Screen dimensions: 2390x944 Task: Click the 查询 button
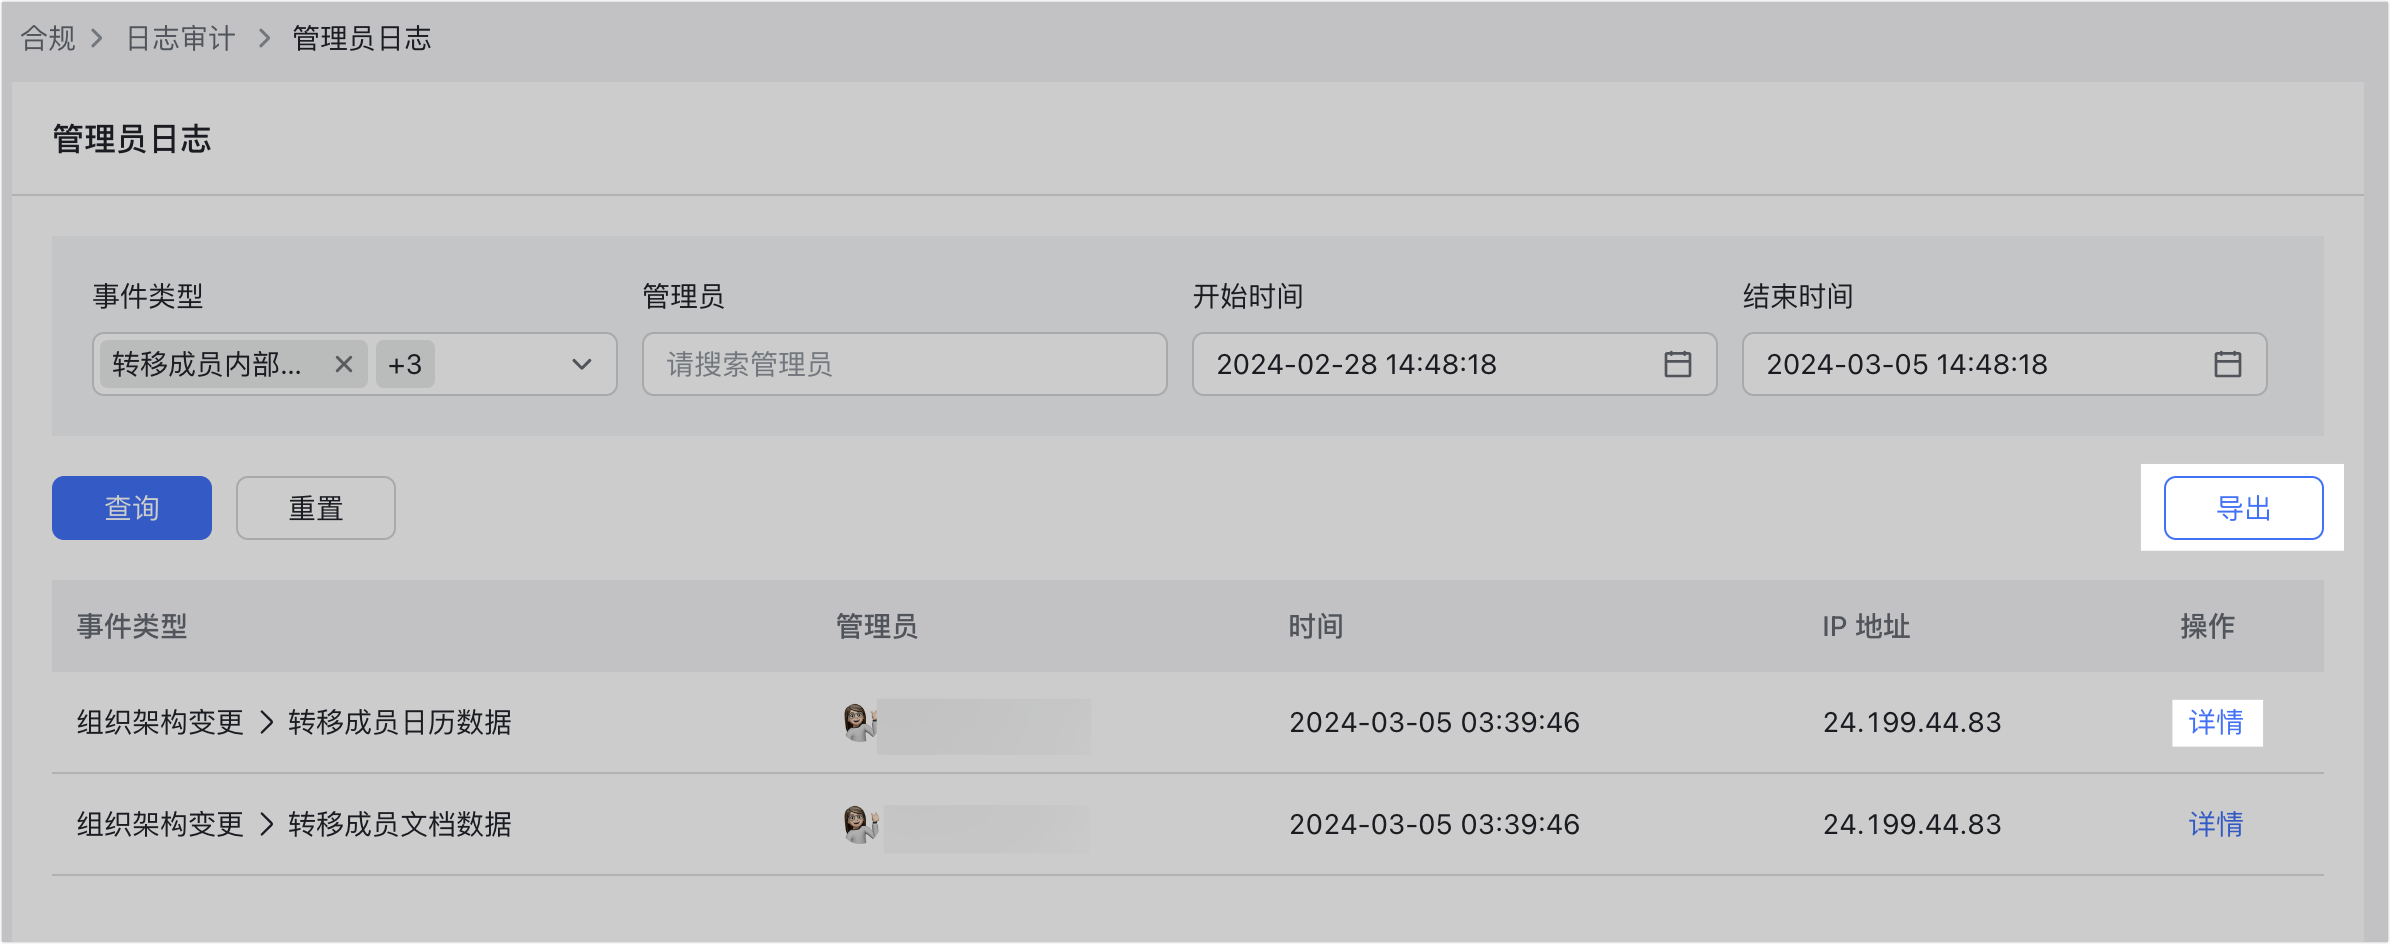point(132,508)
